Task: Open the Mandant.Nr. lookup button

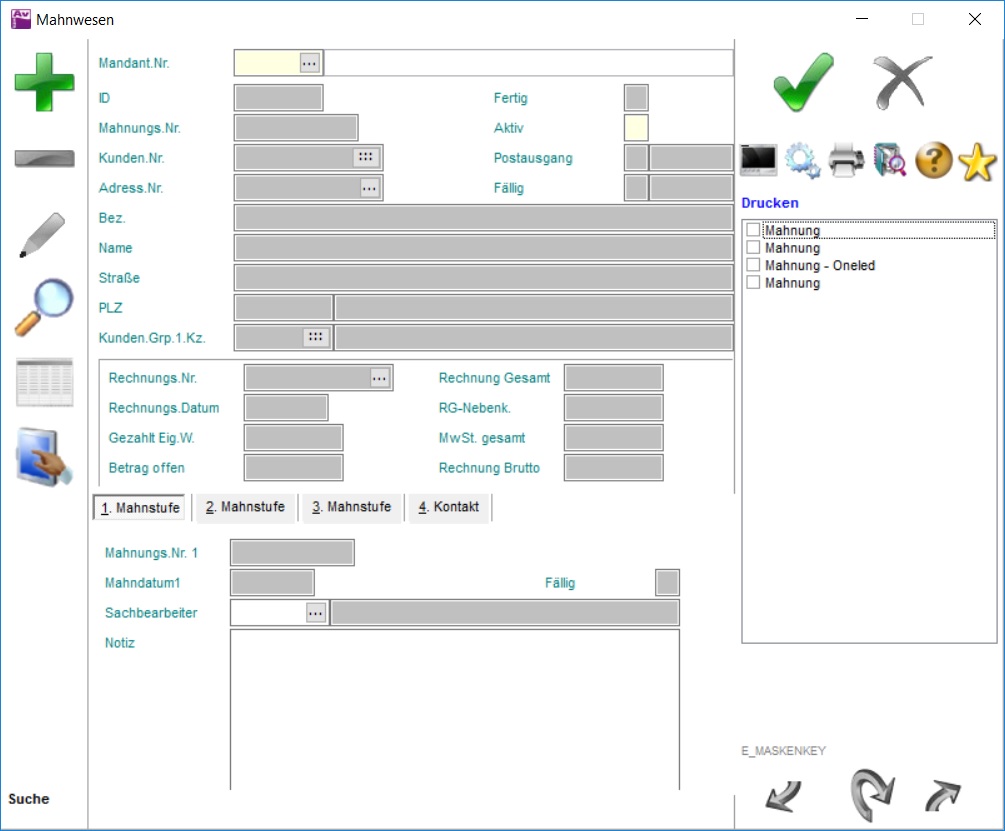Action: (x=309, y=63)
